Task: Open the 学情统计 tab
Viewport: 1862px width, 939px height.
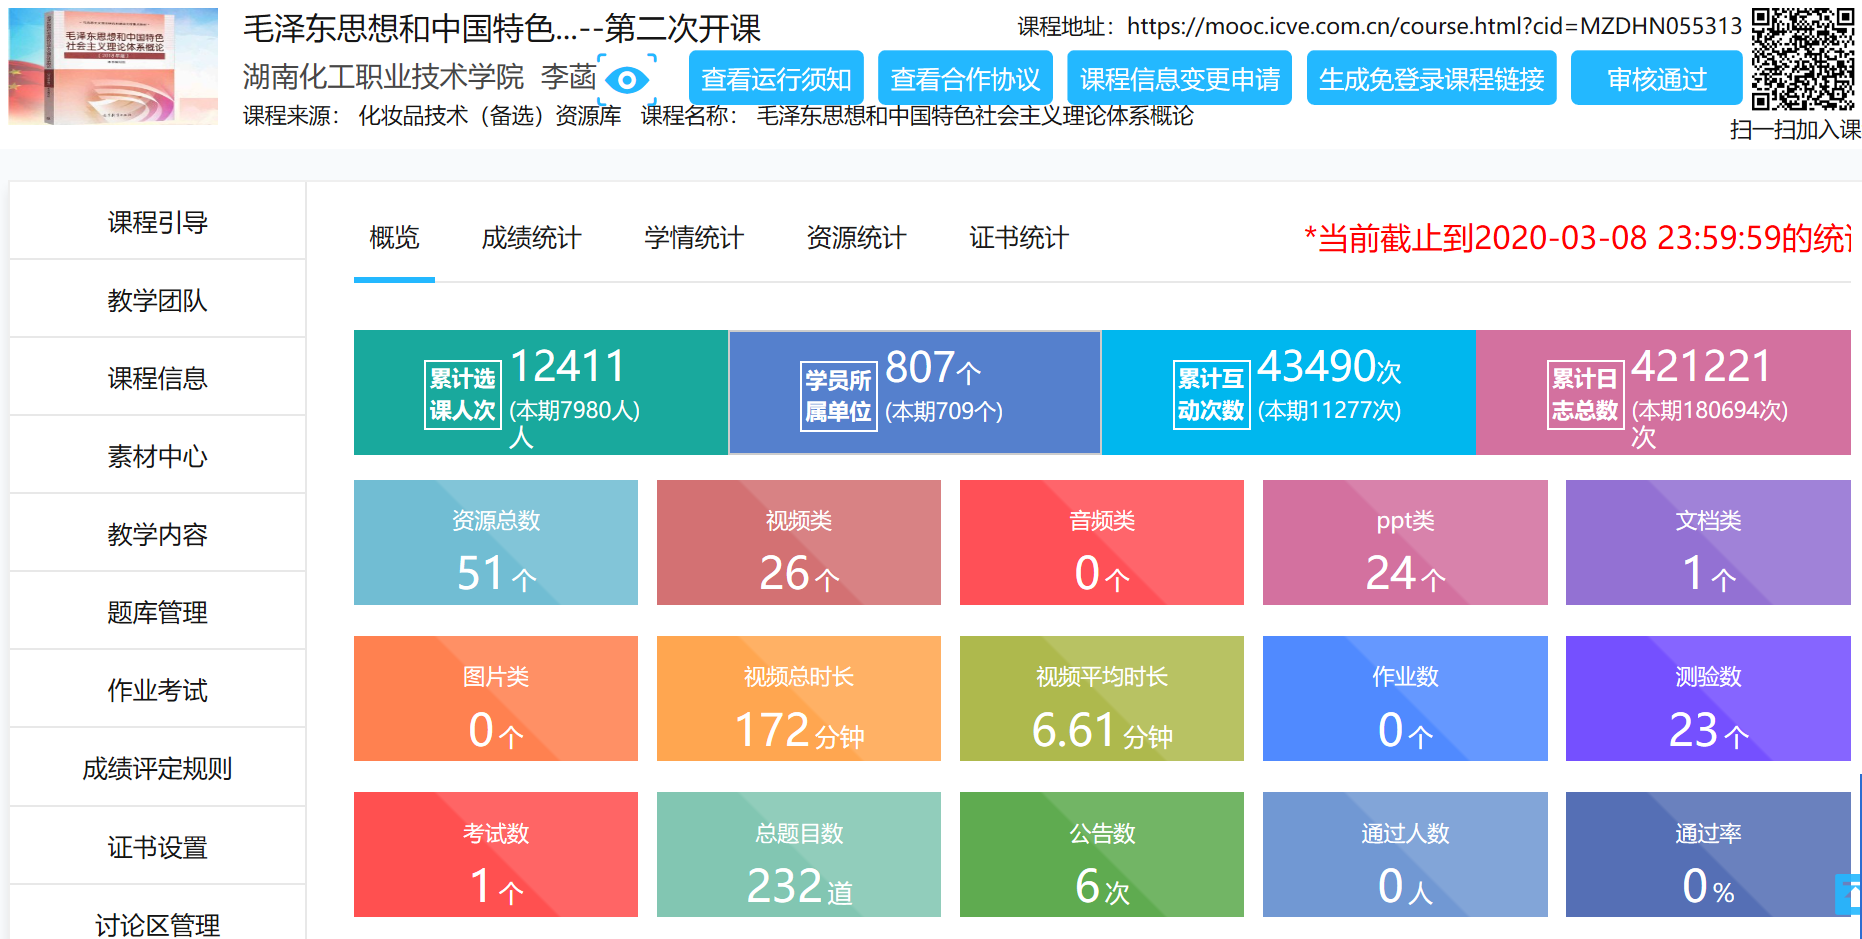Action: pos(693,238)
